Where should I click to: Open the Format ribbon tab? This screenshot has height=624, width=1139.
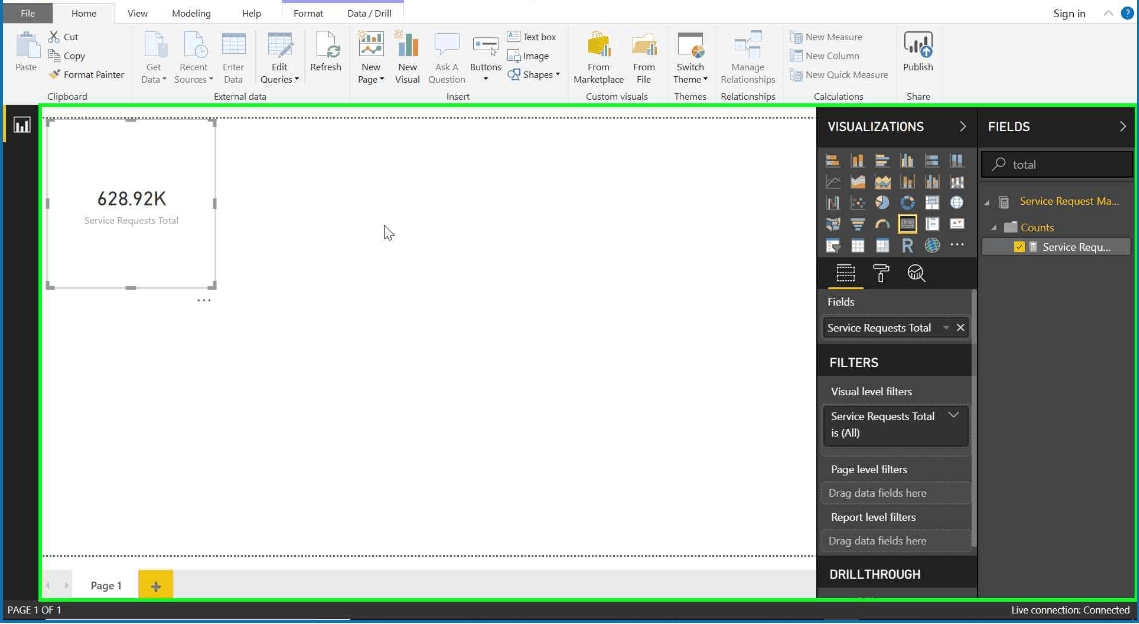coord(308,13)
